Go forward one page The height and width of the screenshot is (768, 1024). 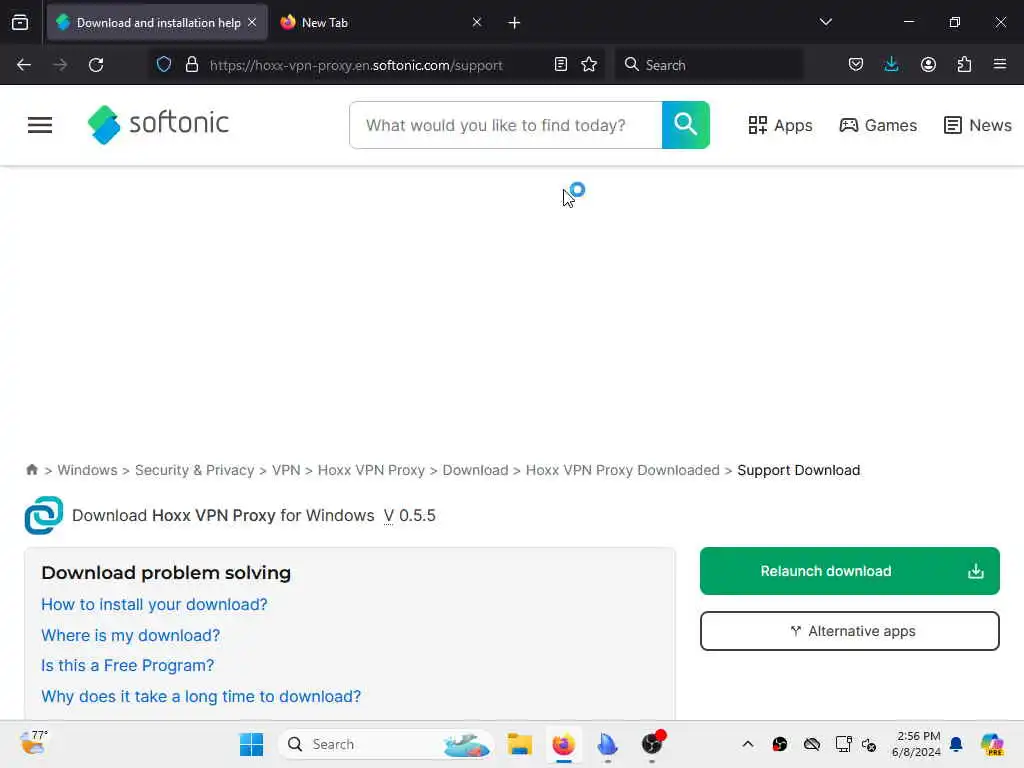point(60,65)
